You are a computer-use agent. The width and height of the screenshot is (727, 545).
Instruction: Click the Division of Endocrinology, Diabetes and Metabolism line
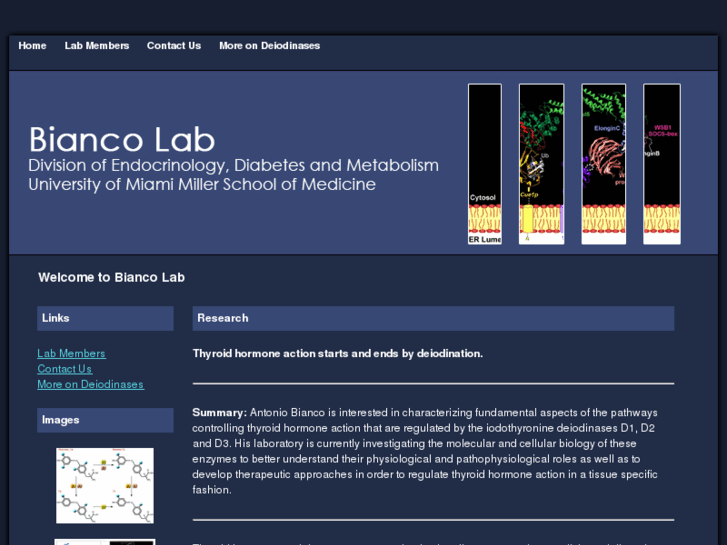(233, 166)
